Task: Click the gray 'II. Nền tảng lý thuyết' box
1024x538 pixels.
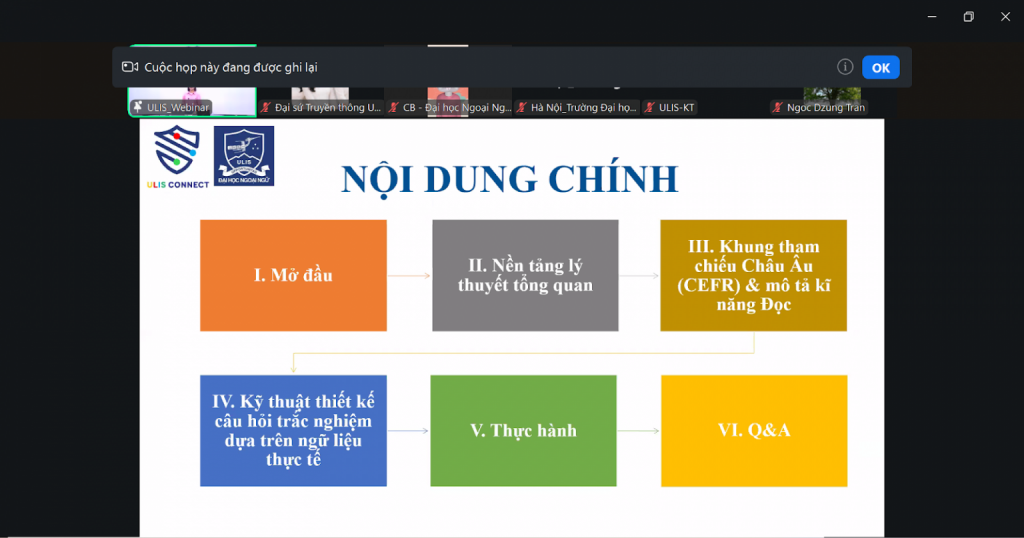Action: coord(525,275)
